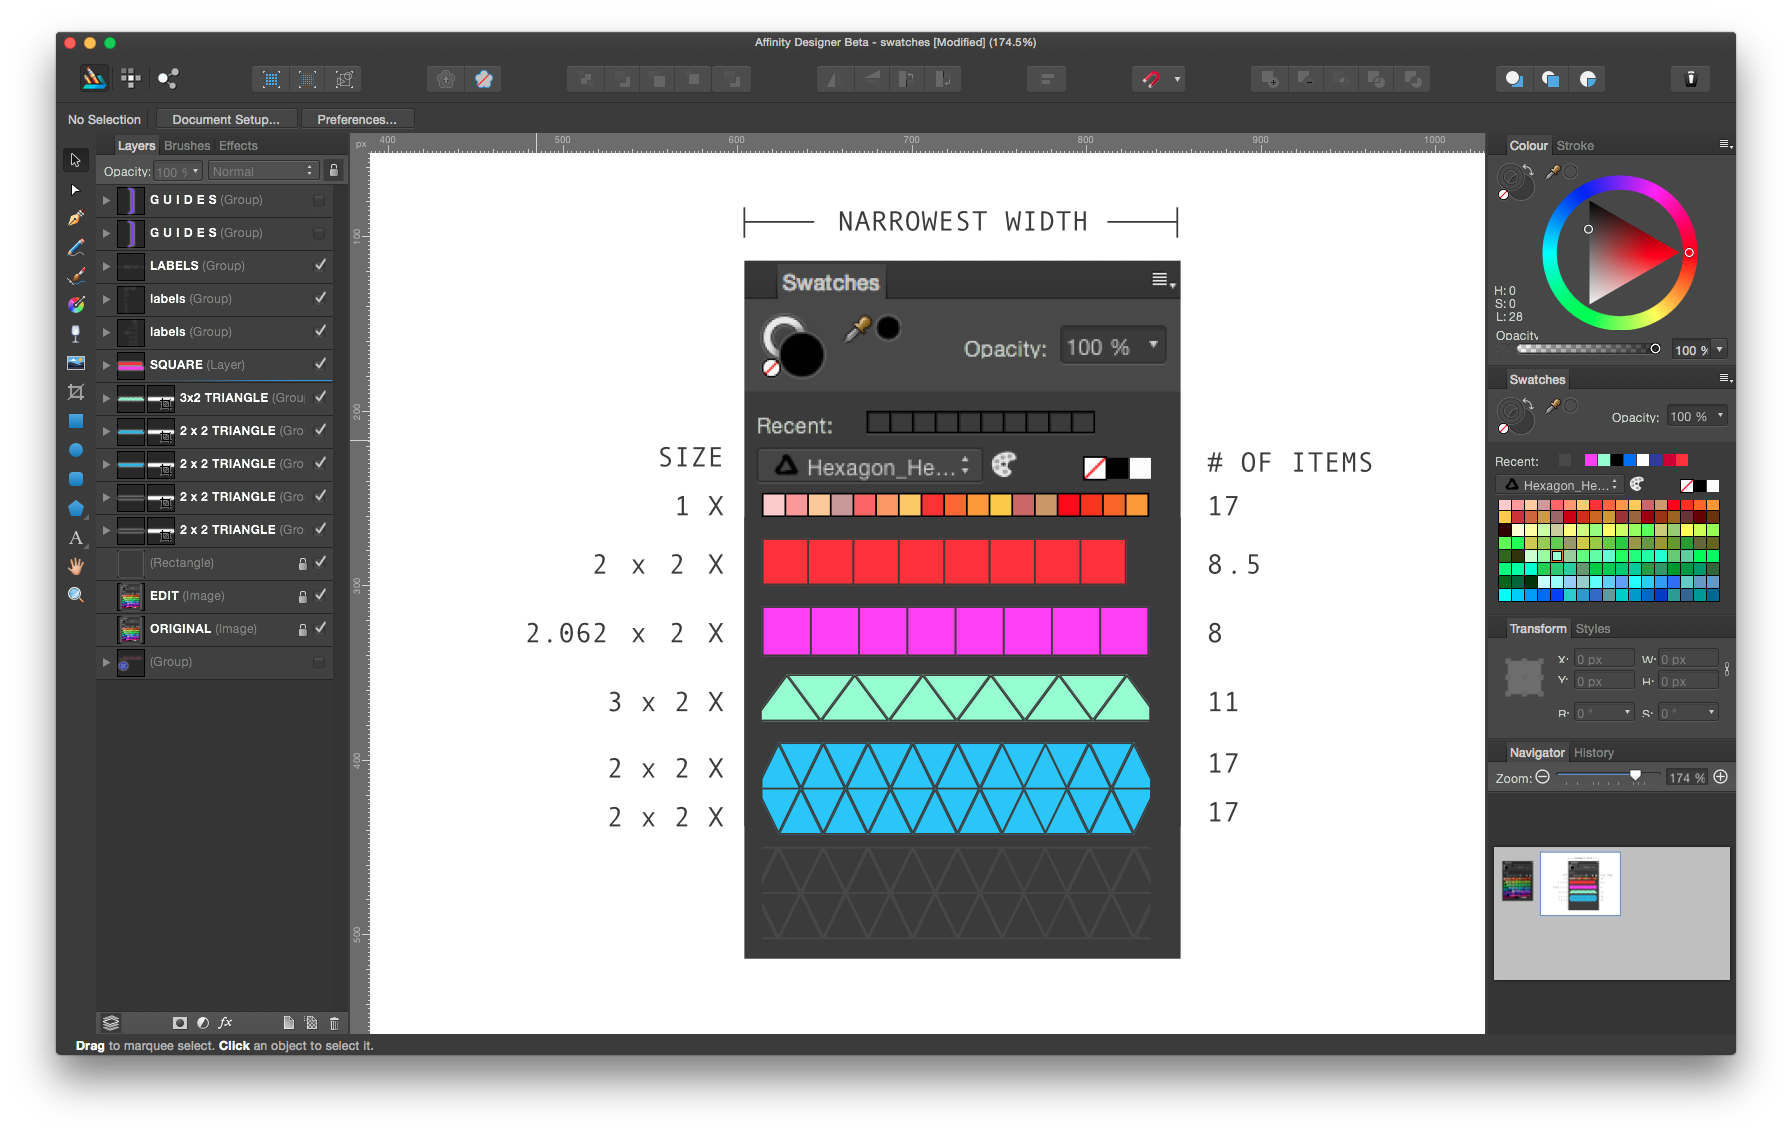This screenshot has width=1792, height=1135.
Task: Open the Stroke panel tab
Action: [1575, 145]
